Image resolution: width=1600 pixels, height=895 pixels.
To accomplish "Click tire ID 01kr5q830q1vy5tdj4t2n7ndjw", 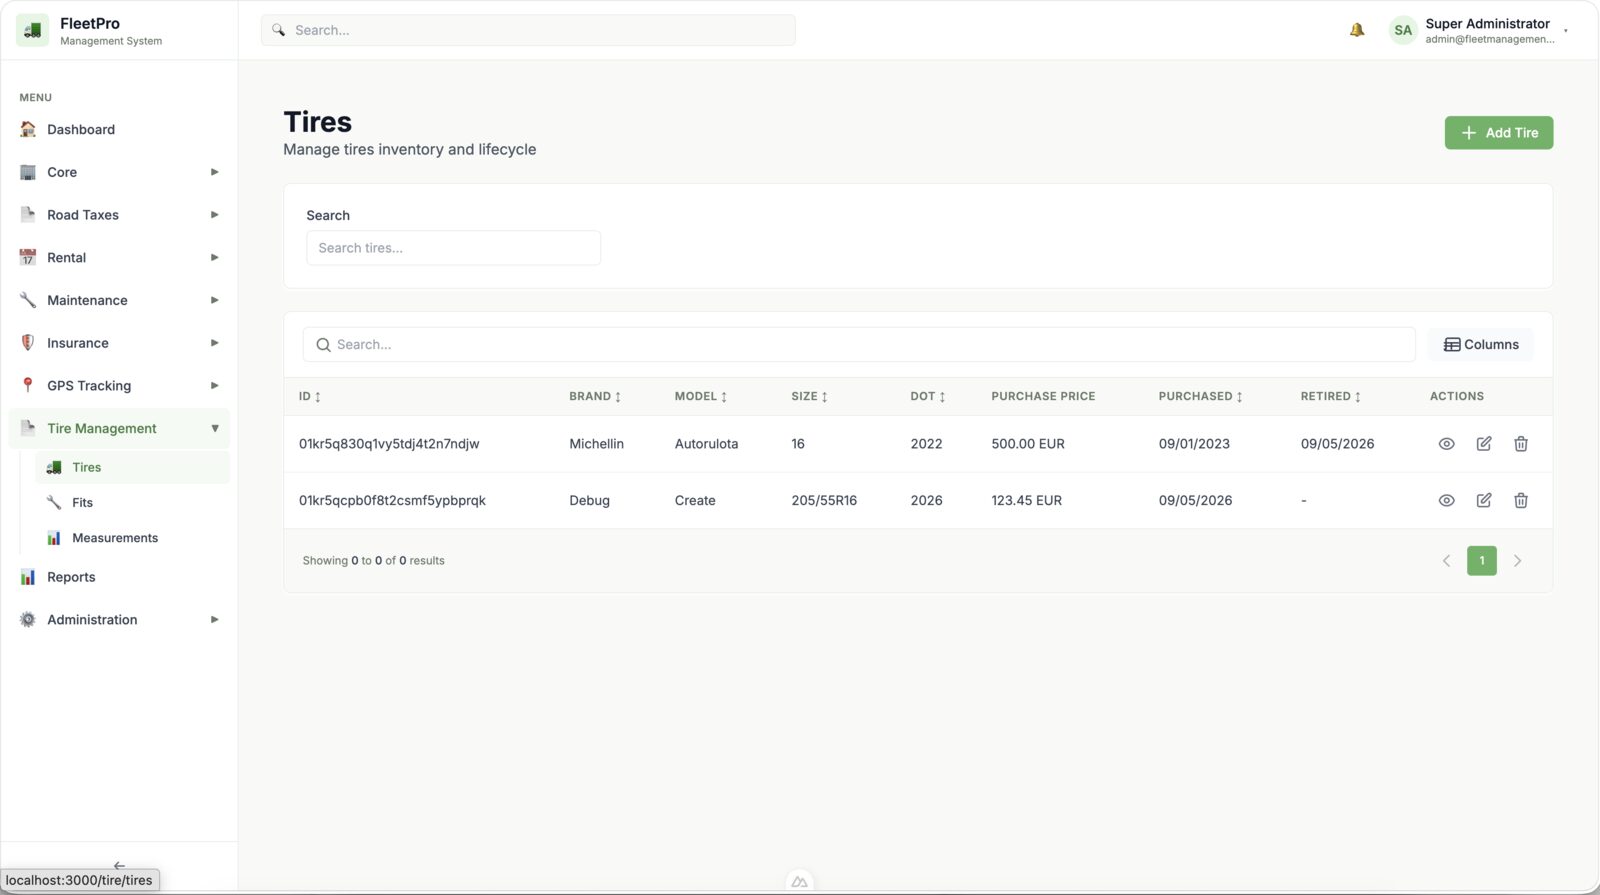I will click(x=389, y=444).
